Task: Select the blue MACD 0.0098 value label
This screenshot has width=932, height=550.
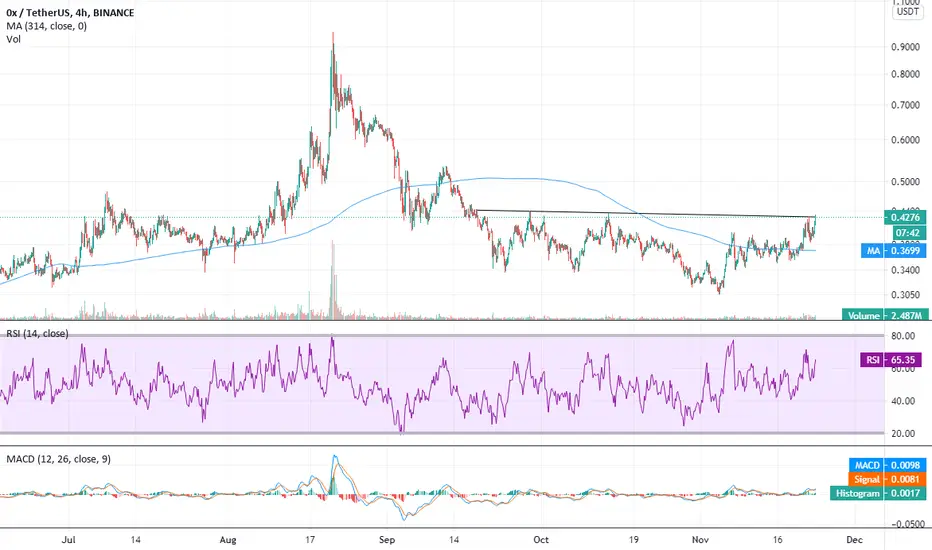Action: click(887, 465)
